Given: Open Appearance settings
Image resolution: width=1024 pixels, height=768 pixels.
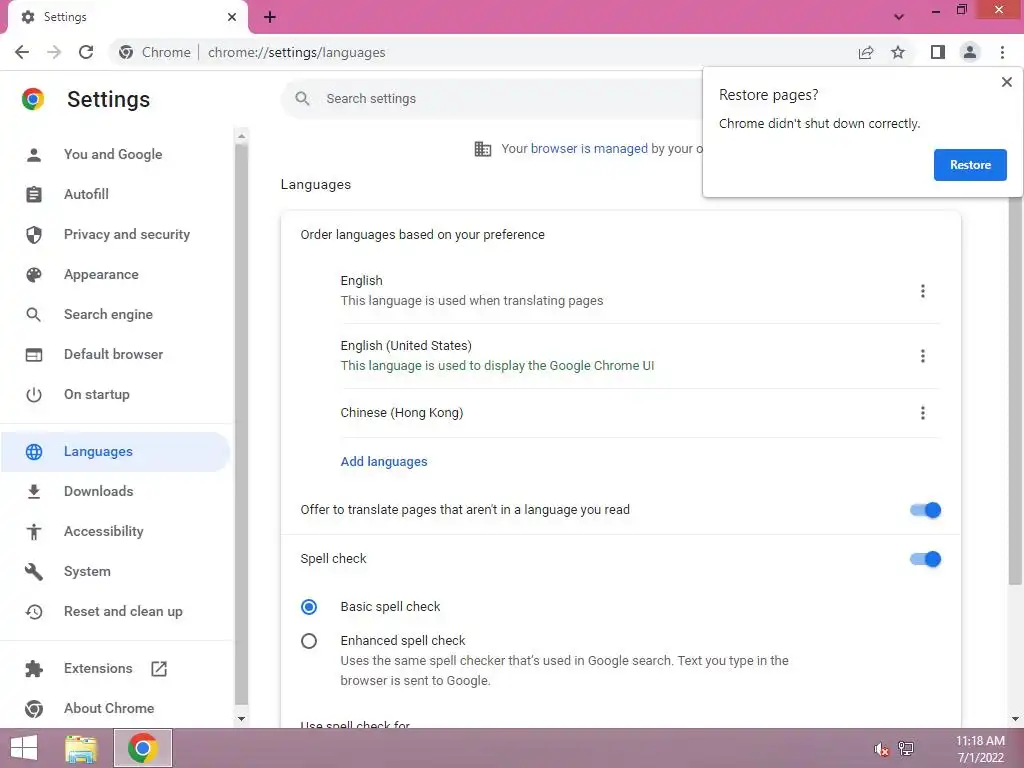Looking at the screenshot, I should coord(101,274).
